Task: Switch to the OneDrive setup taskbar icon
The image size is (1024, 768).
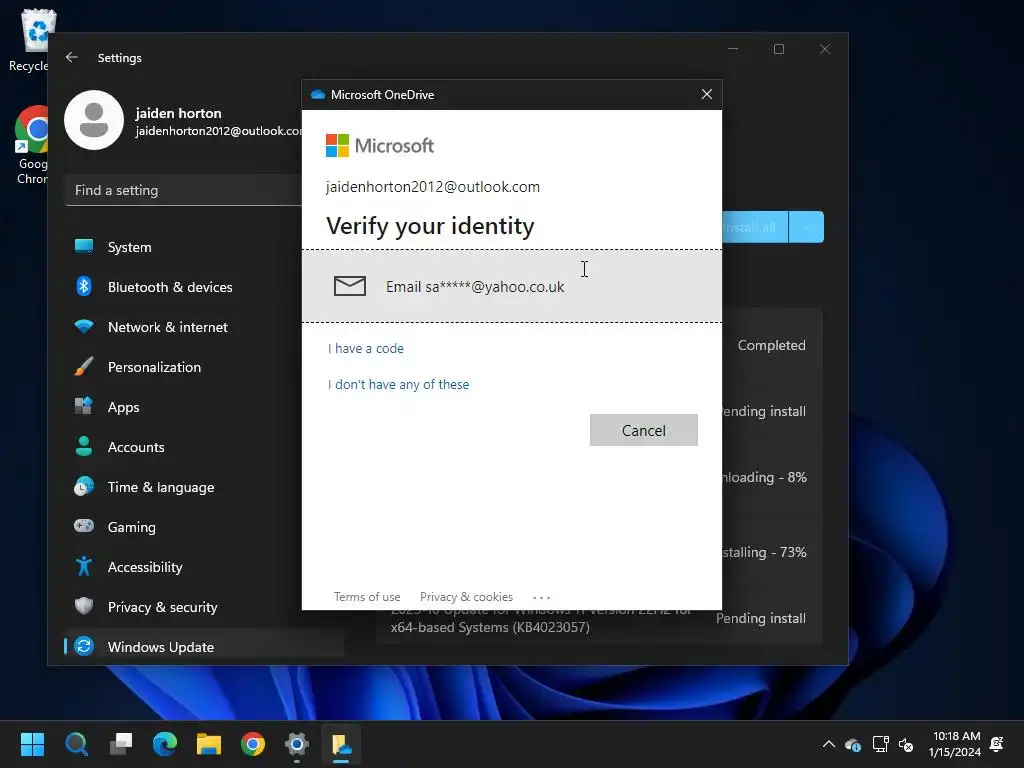Action: pos(341,744)
